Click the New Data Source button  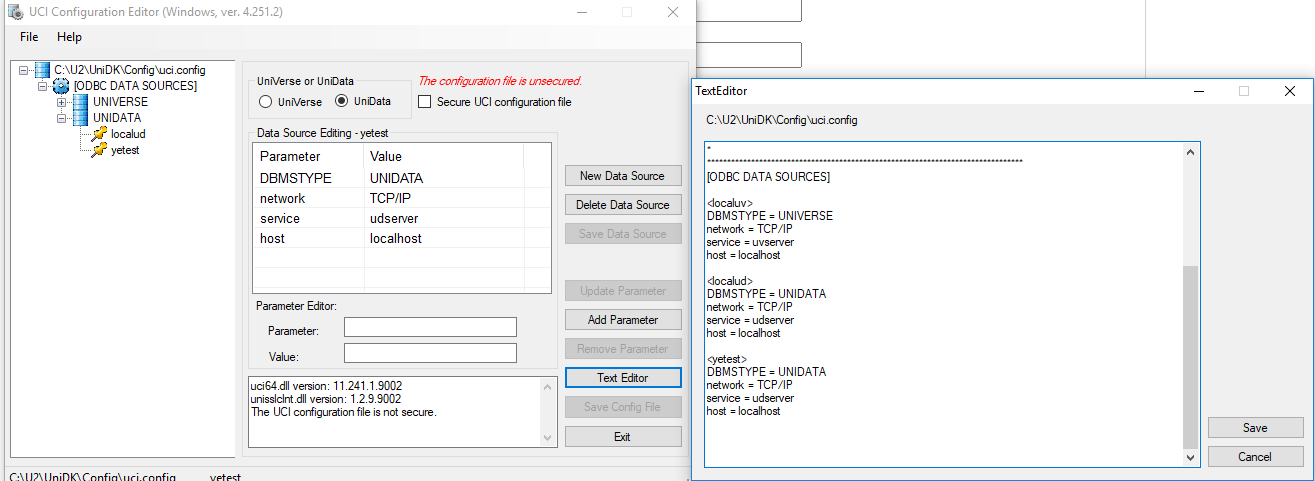pyautogui.click(x=622, y=176)
